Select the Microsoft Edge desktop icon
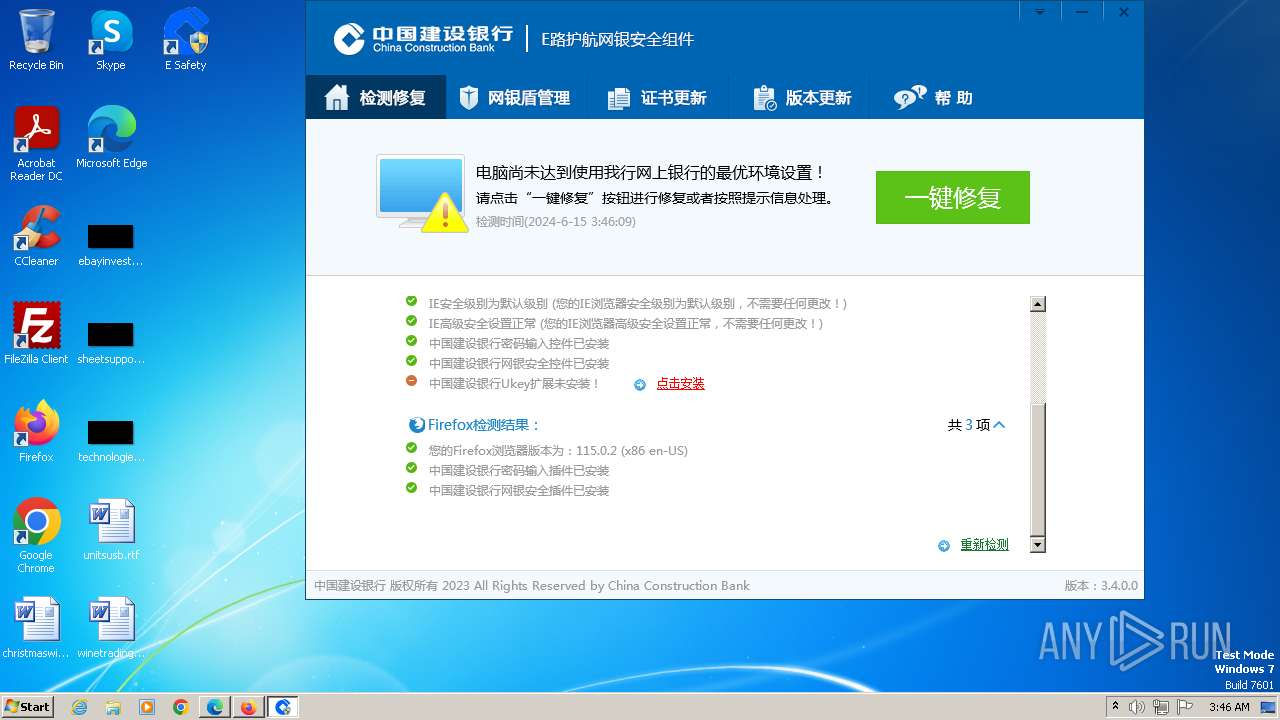This screenshot has height=720, width=1280. pyautogui.click(x=111, y=138)
